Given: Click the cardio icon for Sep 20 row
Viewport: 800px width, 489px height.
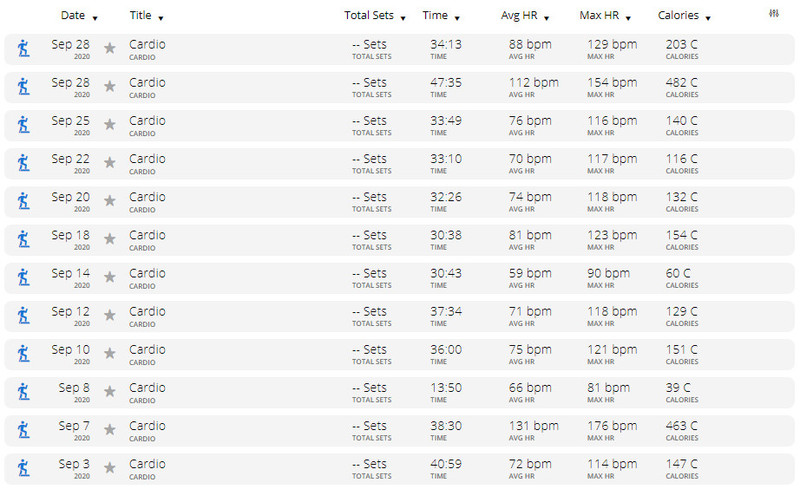Looking at the screenshot, I should [23, 202].
